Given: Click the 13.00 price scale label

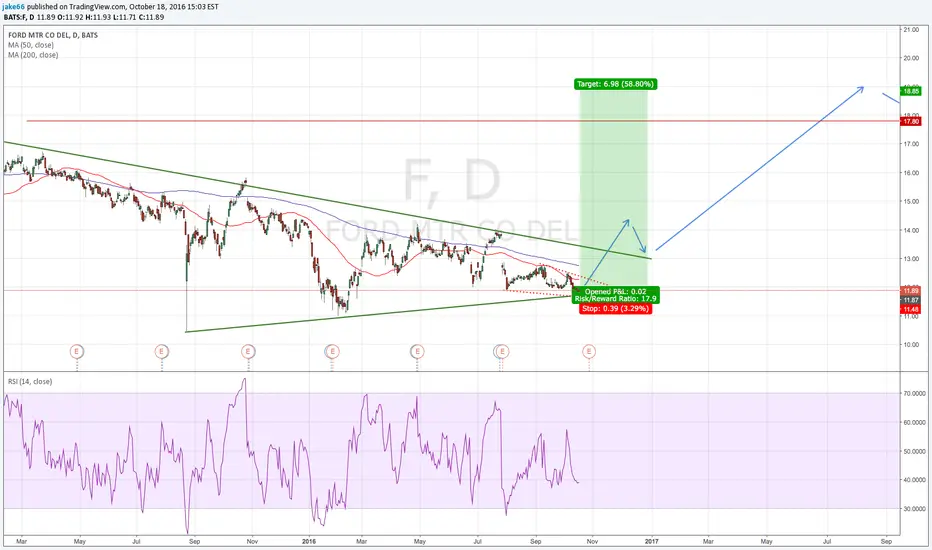Looking at the screenshot, I should [x=911, y=259].
